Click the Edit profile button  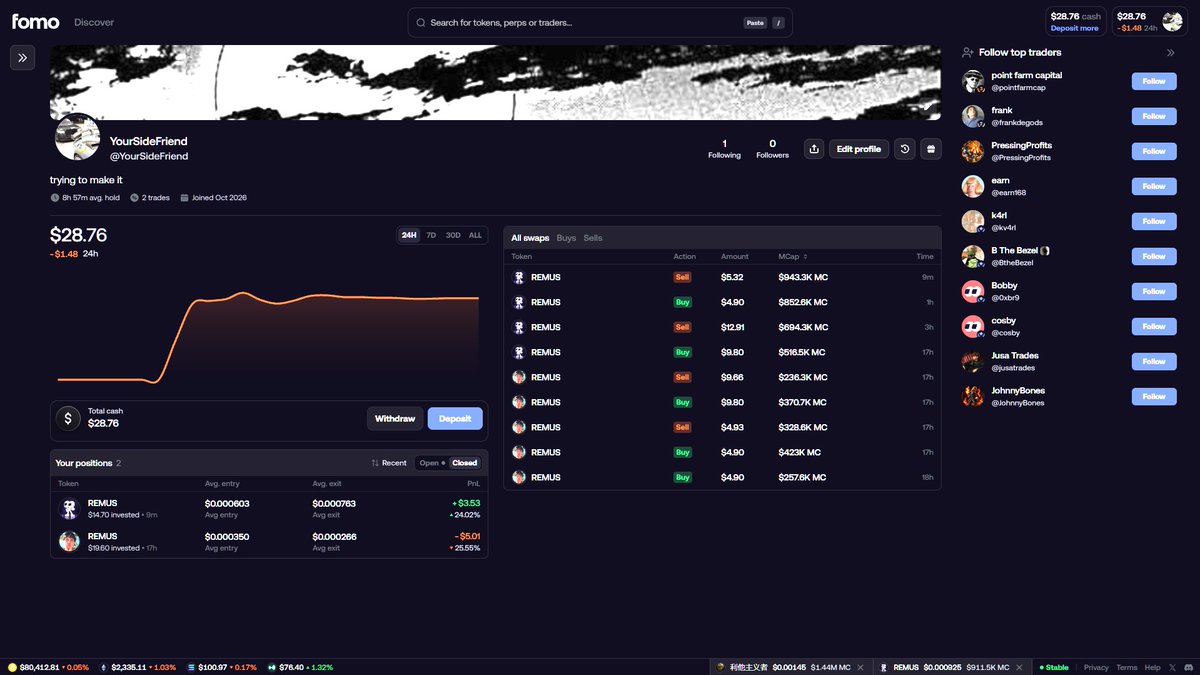pyautogui.click(x=859, y=149)
